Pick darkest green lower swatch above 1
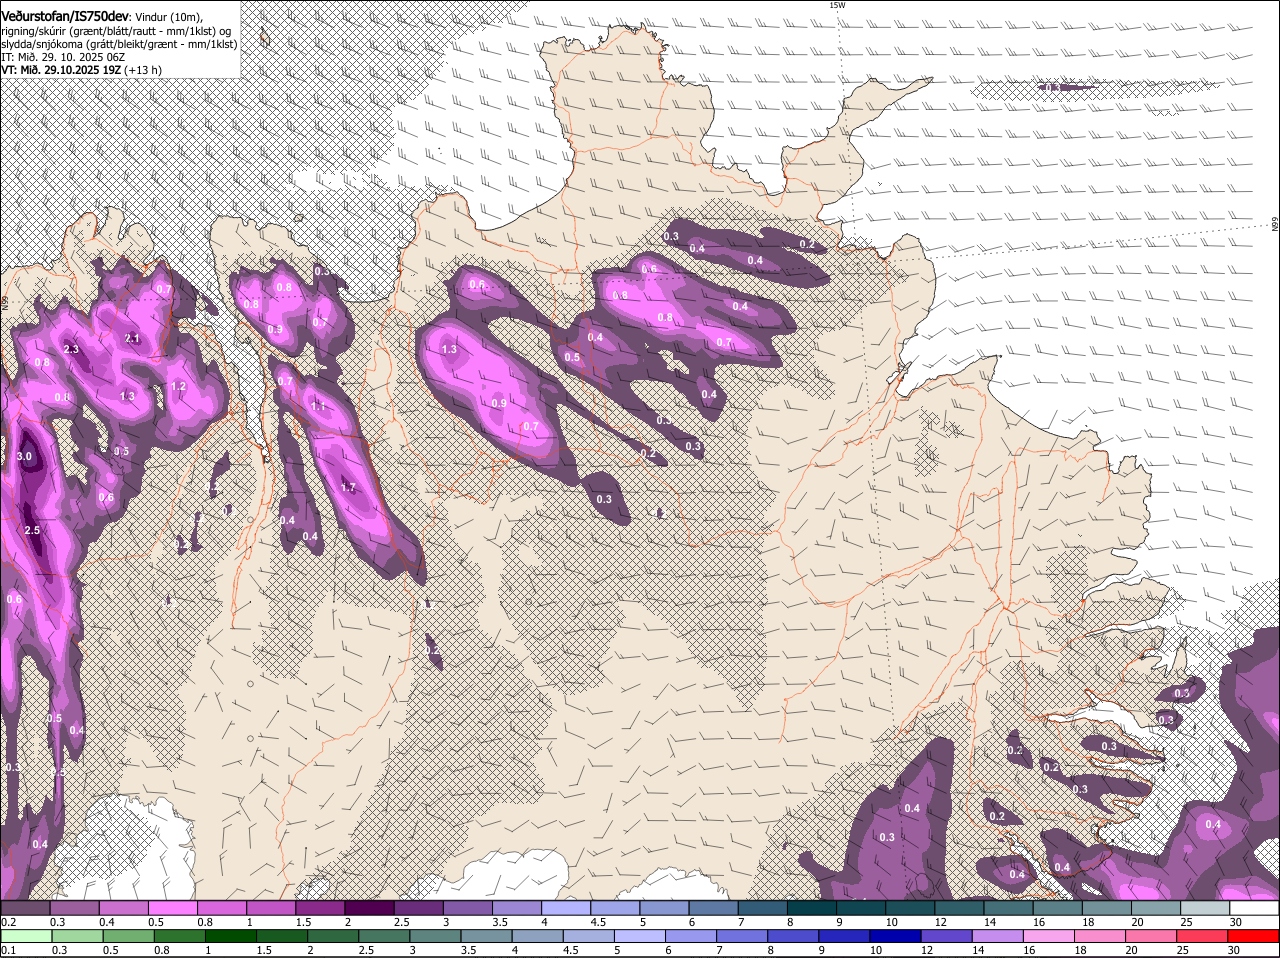1280x958 pixels. 230,936
